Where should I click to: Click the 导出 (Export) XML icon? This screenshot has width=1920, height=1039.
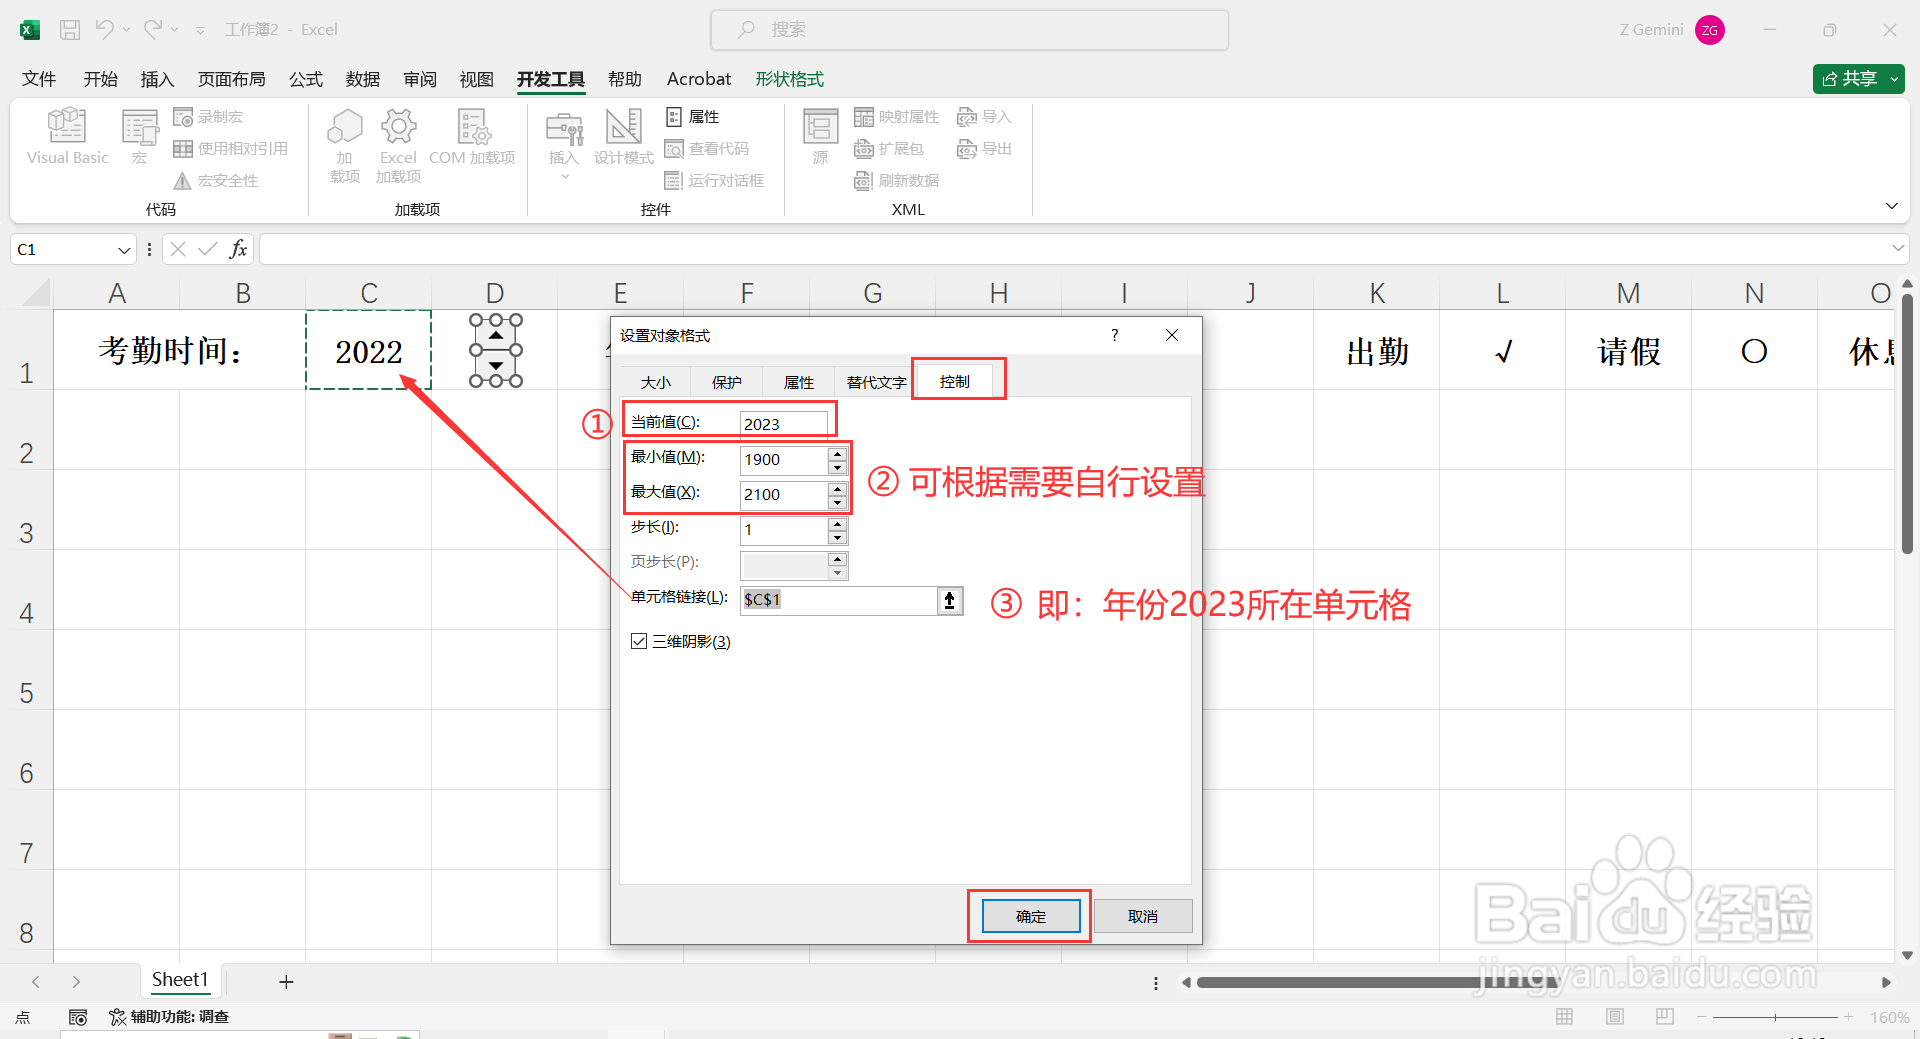(x=968, y=148)
